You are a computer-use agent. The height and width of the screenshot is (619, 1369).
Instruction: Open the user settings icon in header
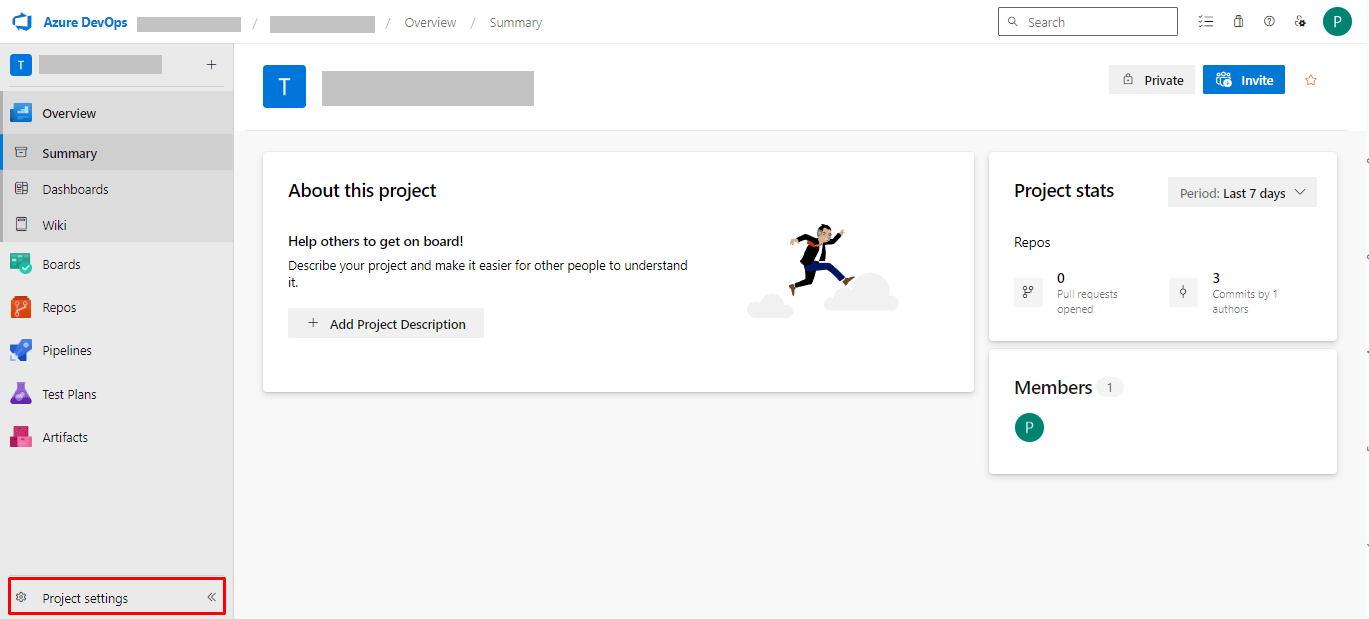coord(1300,22)
